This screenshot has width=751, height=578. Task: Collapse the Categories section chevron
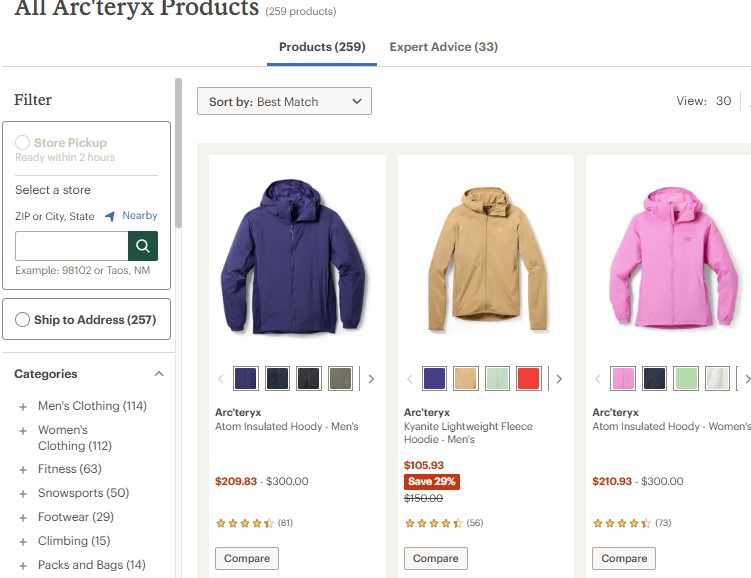[x=159, y=374]
